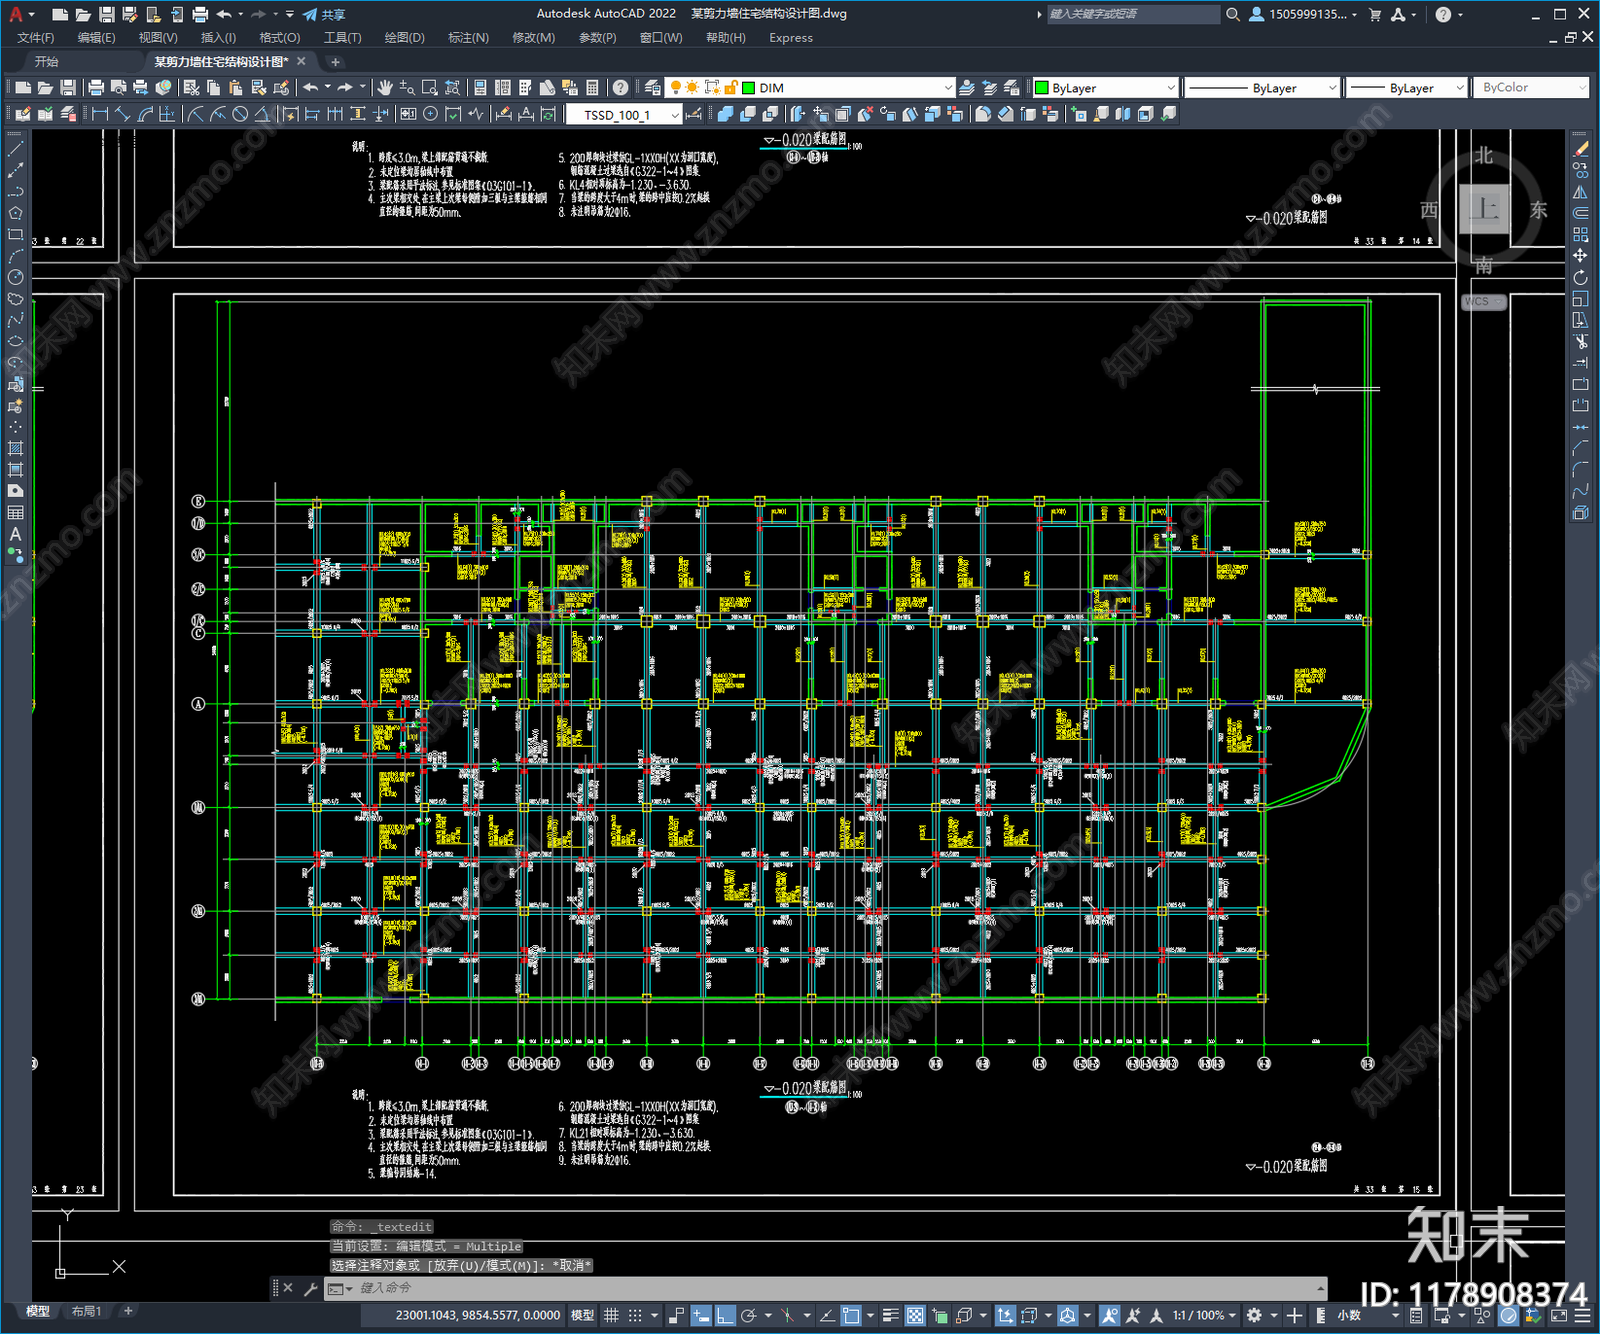
Task: Select the Move tool in modify toolbar
Action: [x=1580, y=256]
